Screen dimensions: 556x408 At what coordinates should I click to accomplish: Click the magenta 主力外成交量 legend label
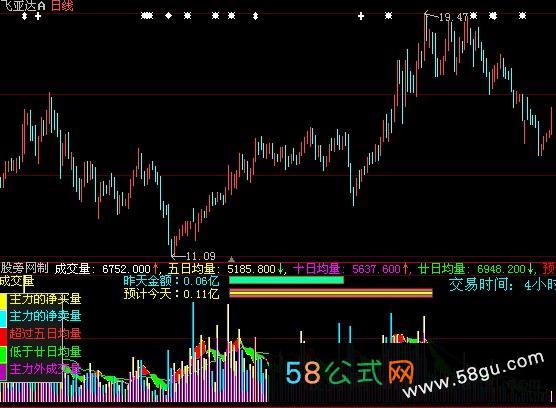point(45,369)
